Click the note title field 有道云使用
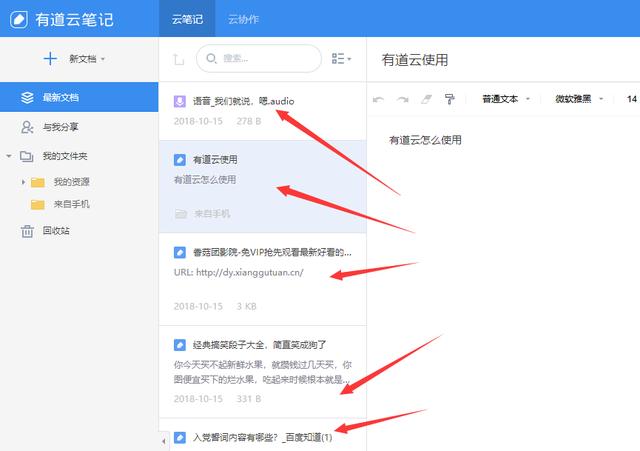This screenshot has width=640, height=451. (415, 60)
